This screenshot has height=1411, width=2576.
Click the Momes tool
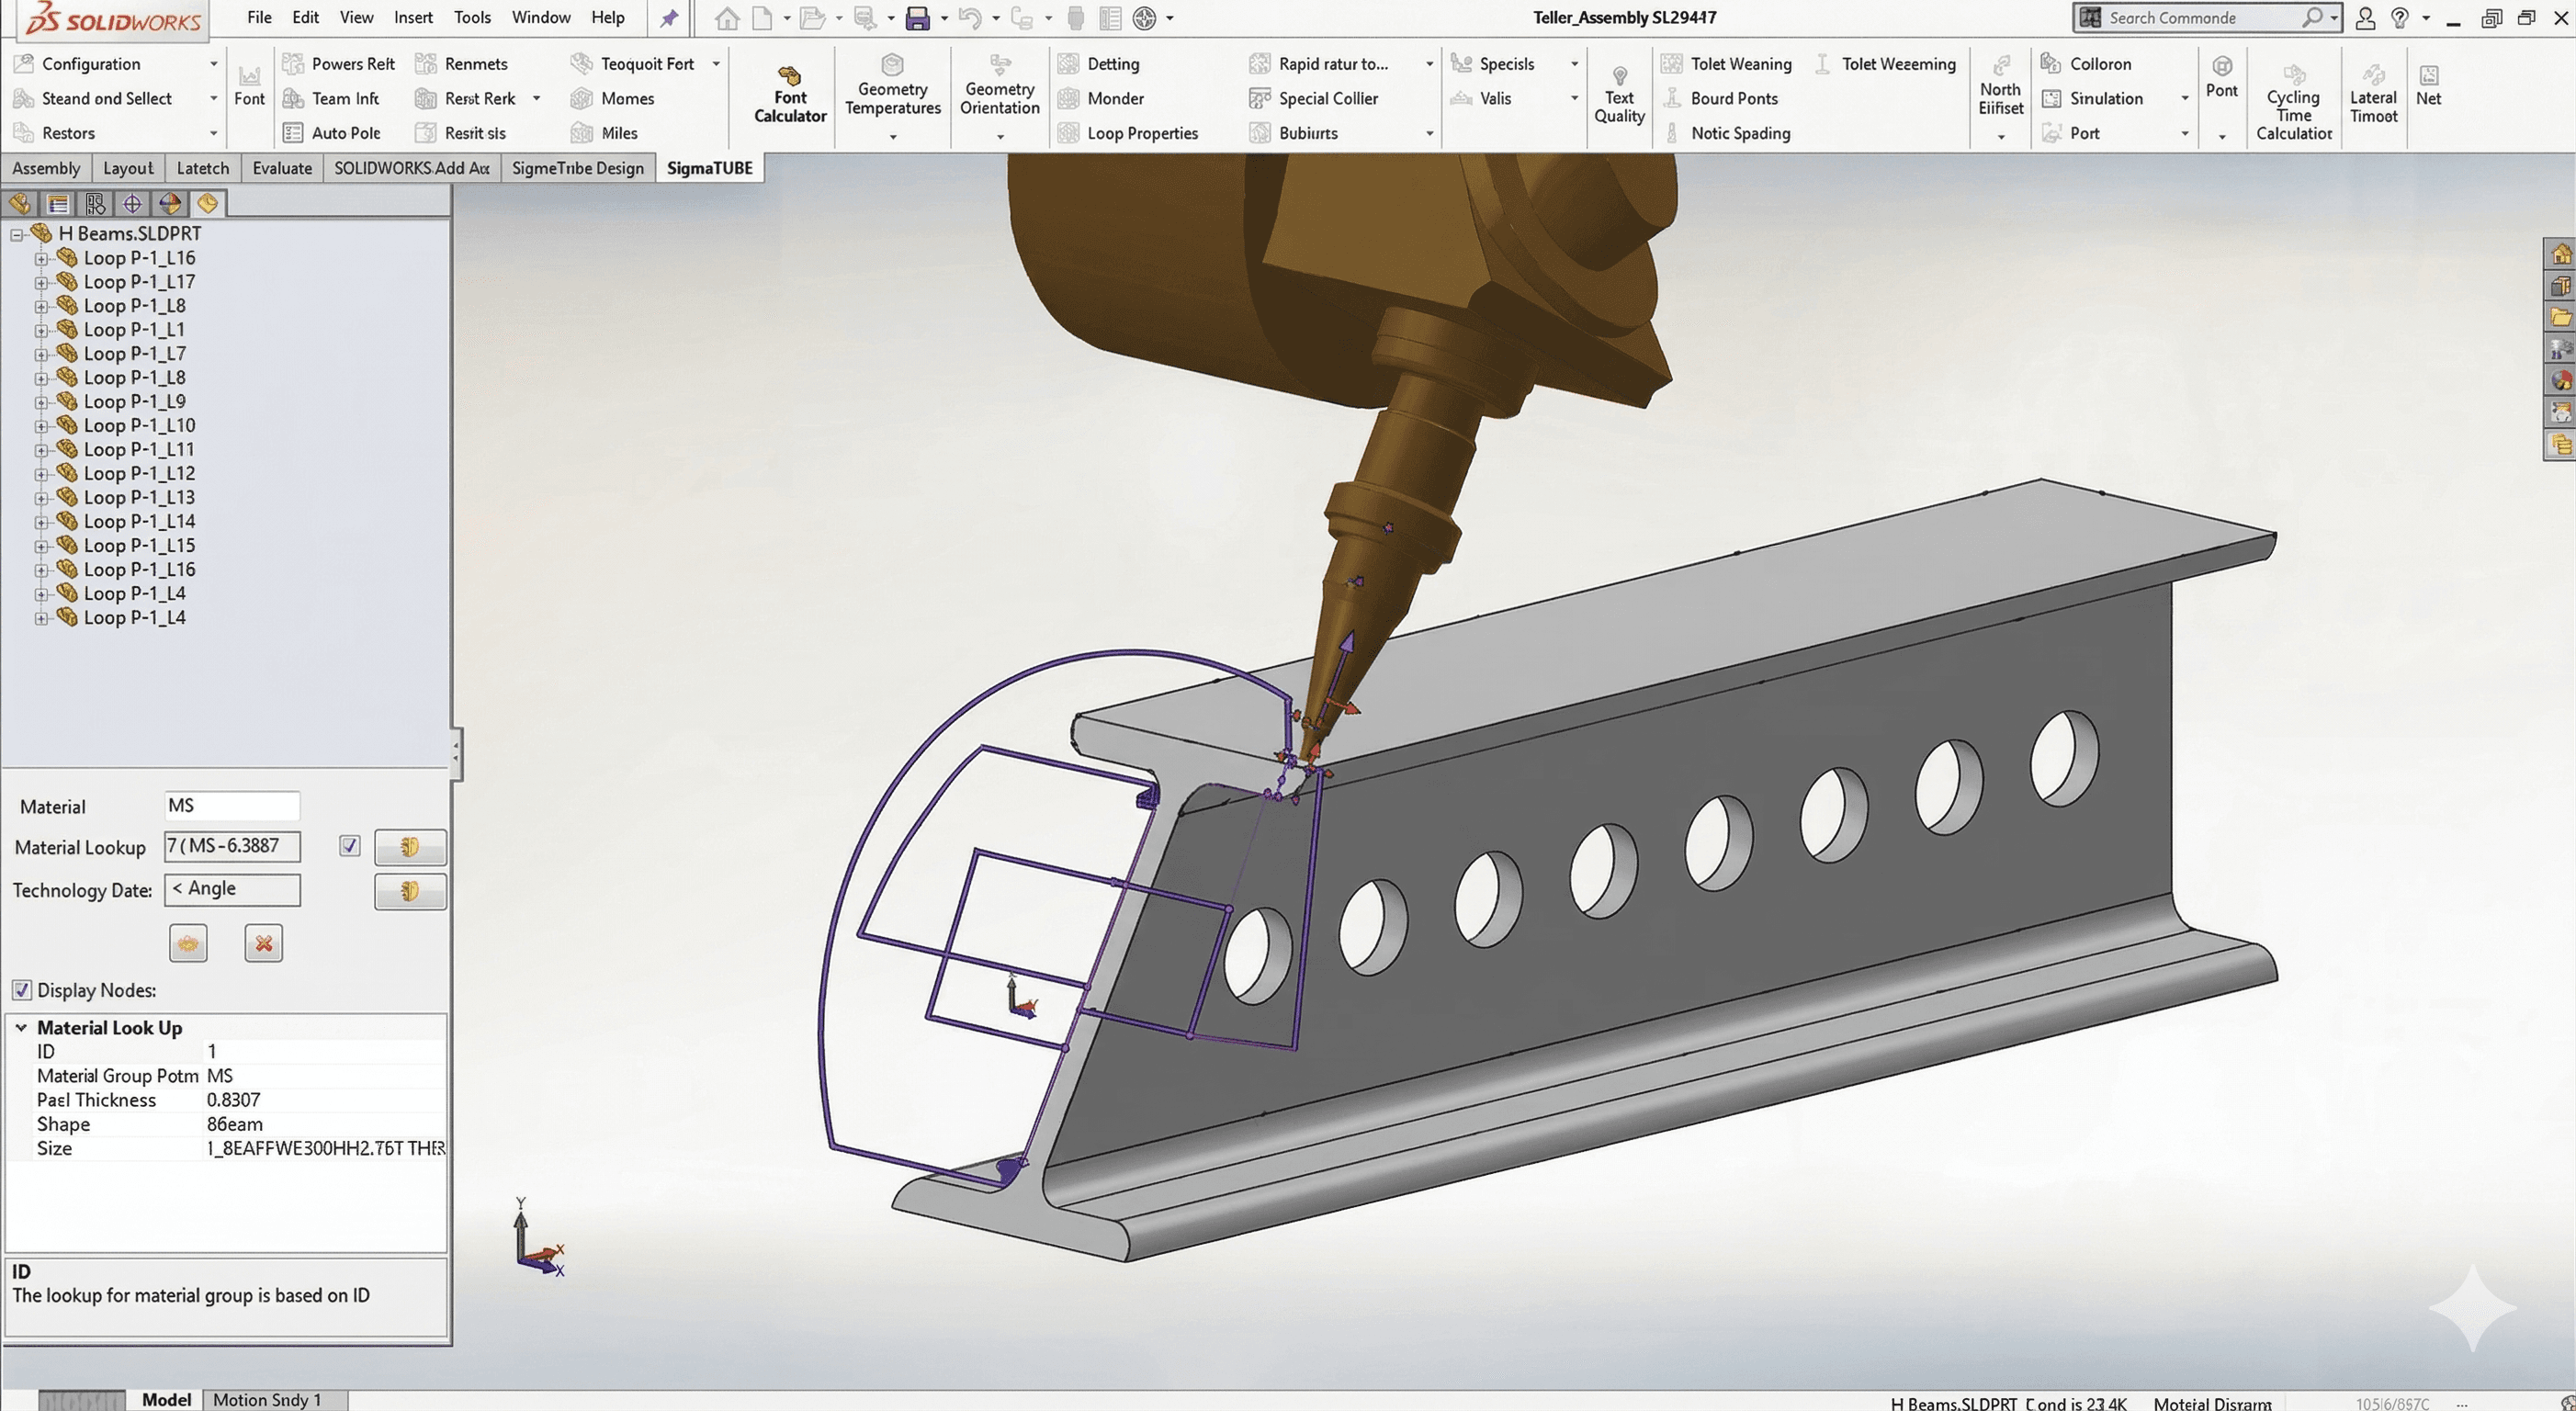click(612, 98)
